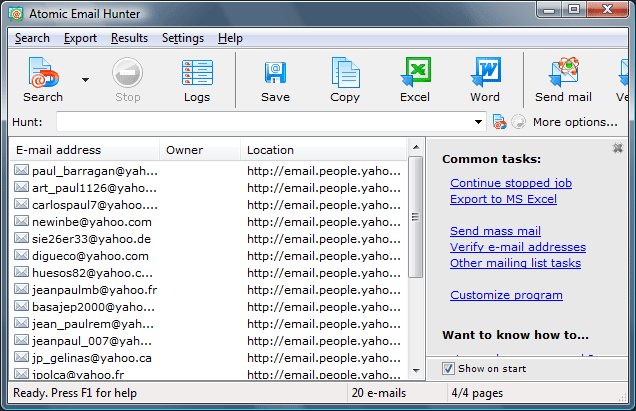Open the Send mass mail link
The height and width of the screenshot is (411, 636).
click(495, 231)
